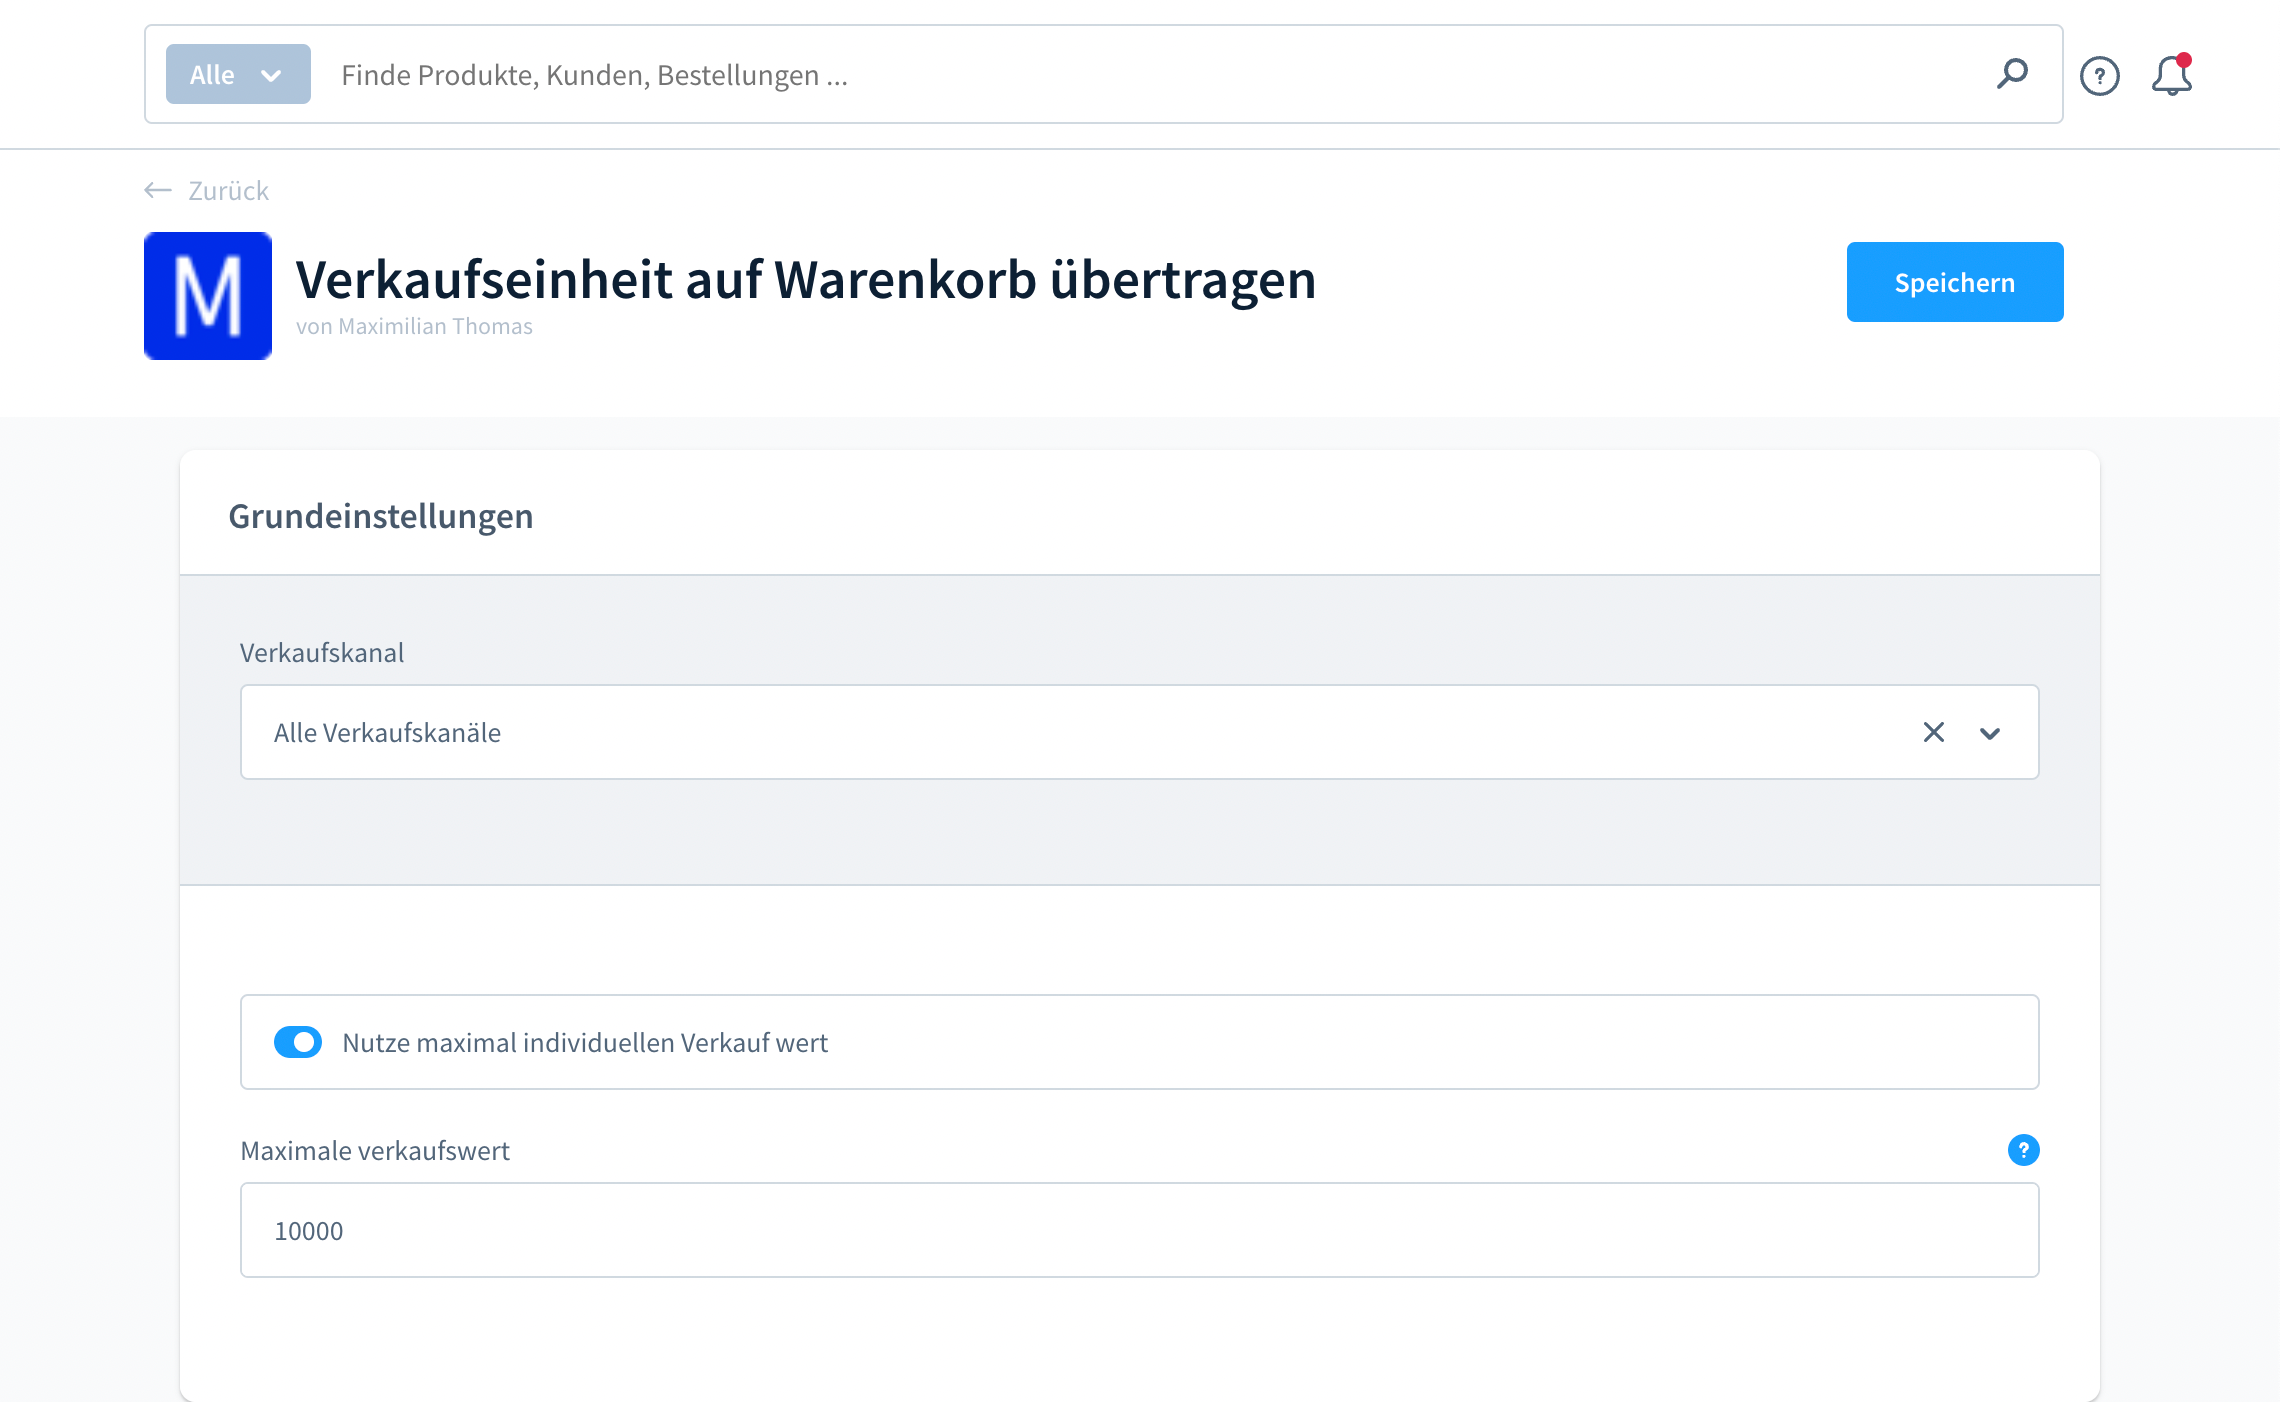Toggle Nutze maximal individuellen Verkauf wert
The height and width of the screenshot is (1402, 2280).
[298, 1042]
